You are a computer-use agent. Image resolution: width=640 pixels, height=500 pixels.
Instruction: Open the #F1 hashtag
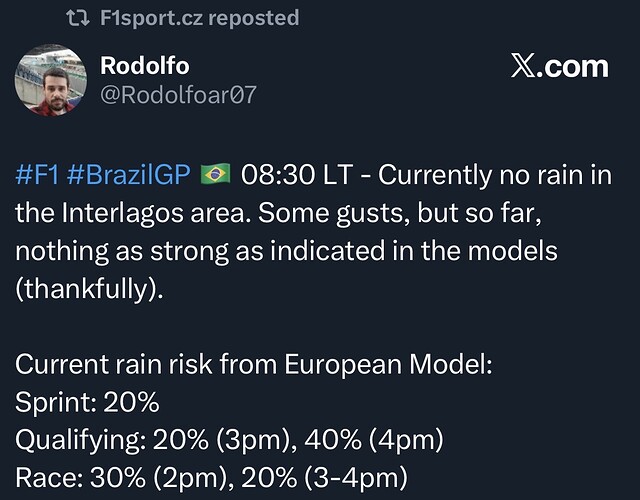point(37,174)
